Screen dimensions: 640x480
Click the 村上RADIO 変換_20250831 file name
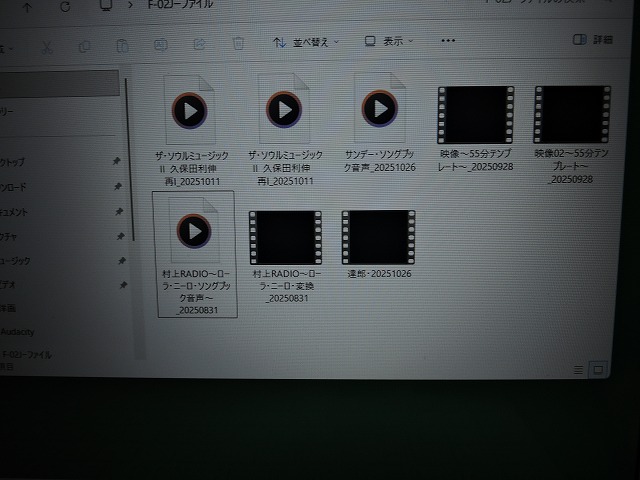[287, 286]
